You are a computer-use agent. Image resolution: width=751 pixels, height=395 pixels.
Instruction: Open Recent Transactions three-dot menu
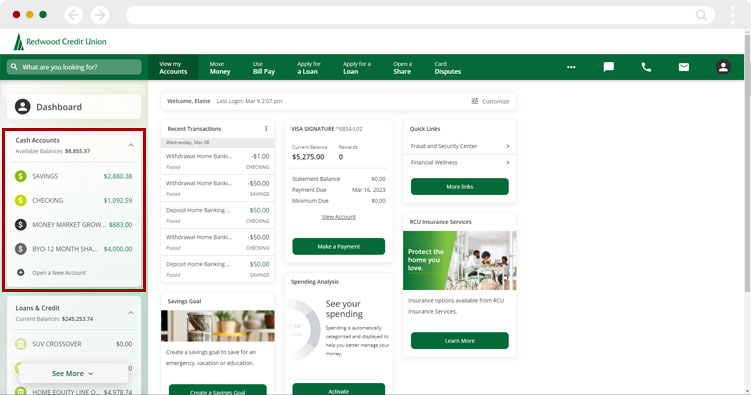tap(266, 128)
